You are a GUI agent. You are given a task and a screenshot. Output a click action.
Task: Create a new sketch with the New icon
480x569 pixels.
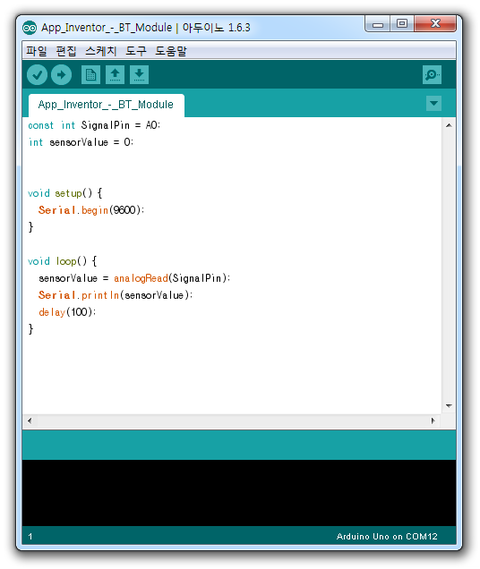click(91, 75)
